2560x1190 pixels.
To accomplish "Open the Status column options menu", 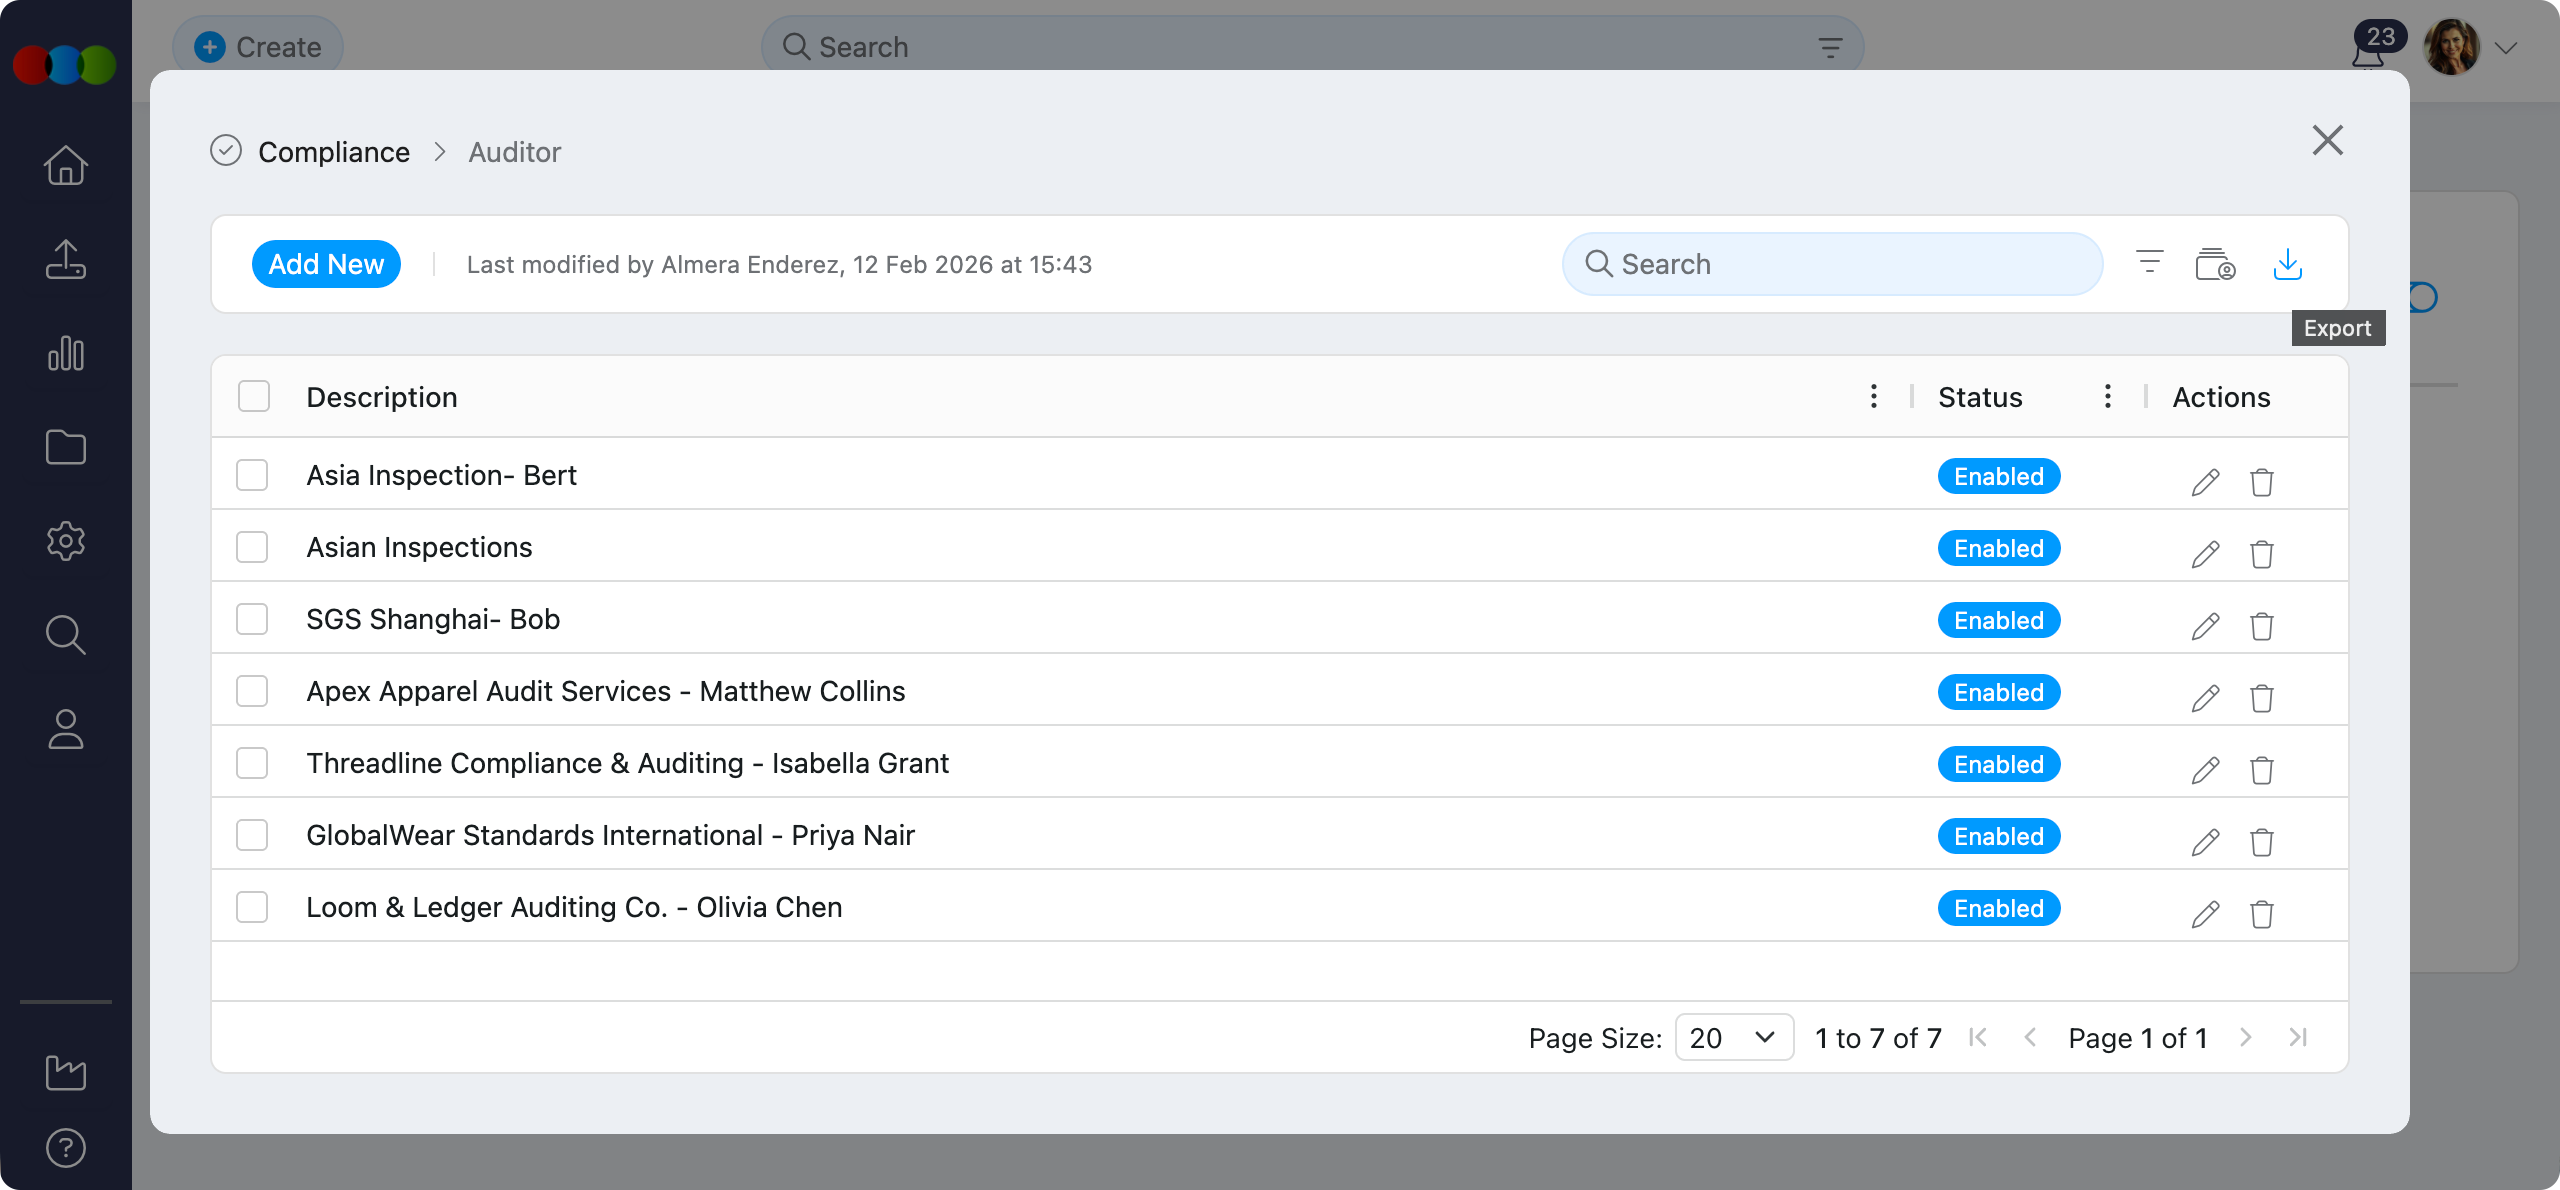I will (2107, 397).
